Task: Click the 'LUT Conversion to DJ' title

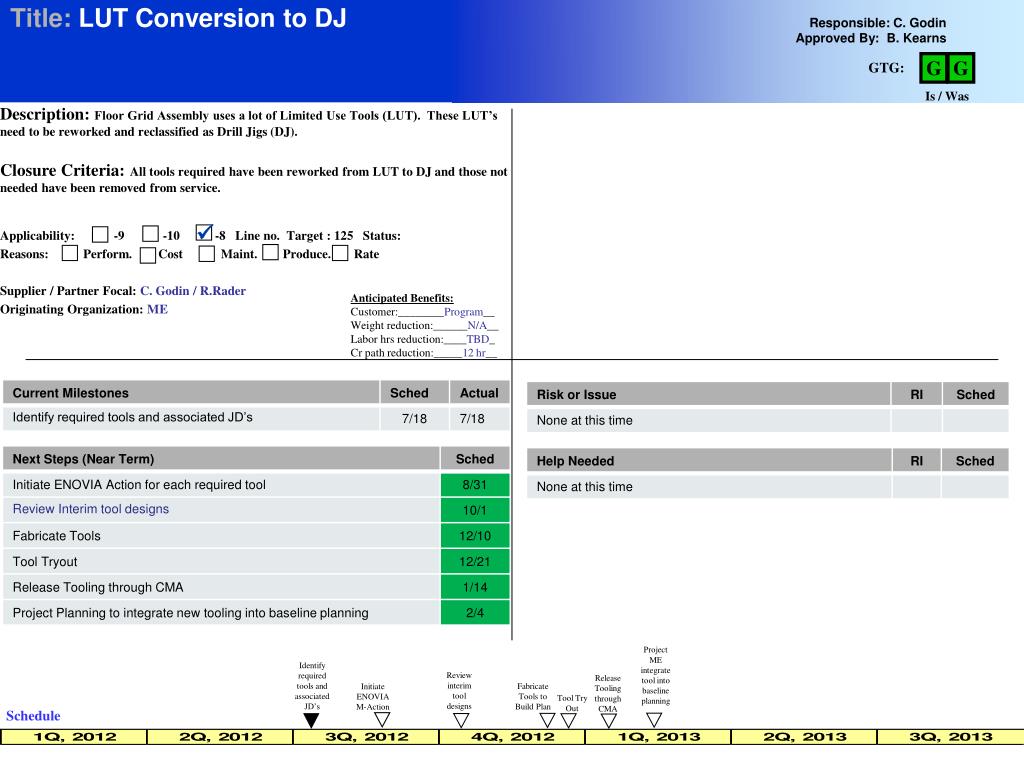Action: pyautogui.click(x=213, y=18)
